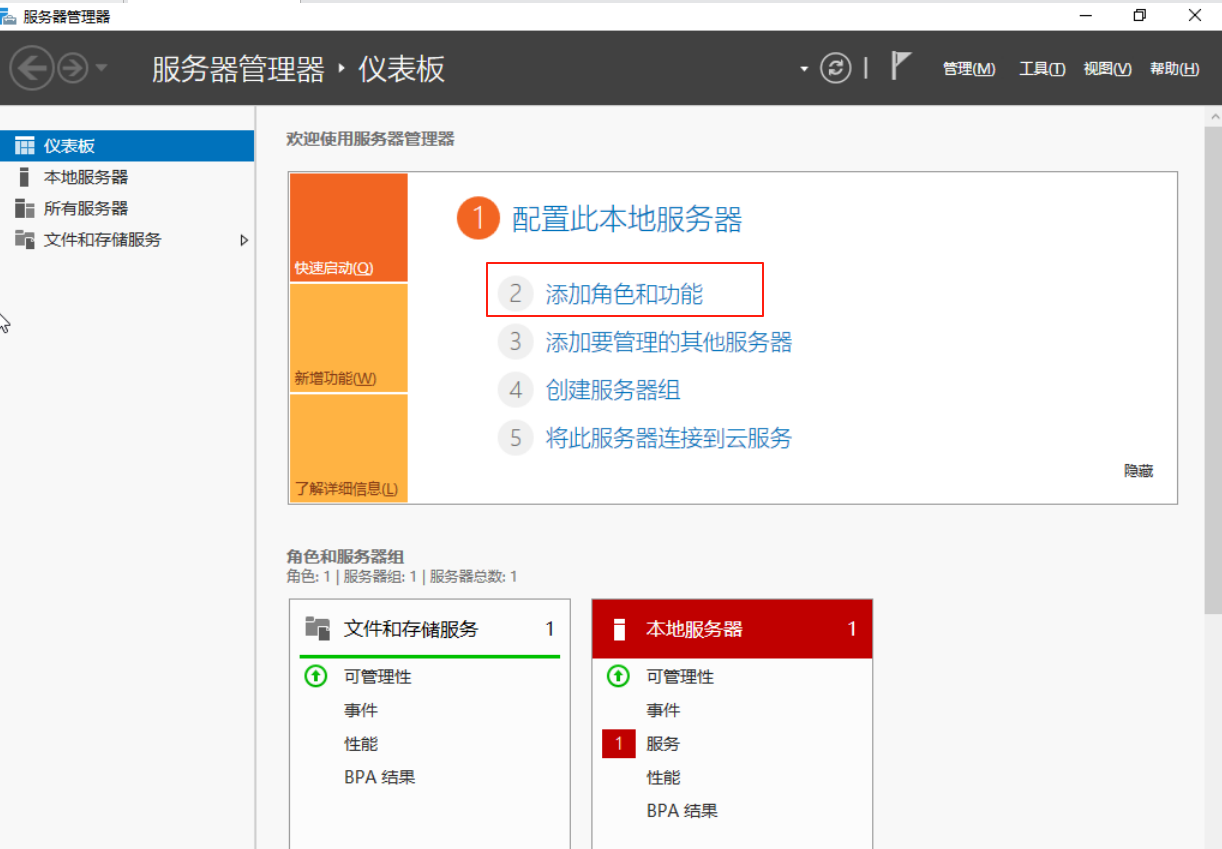Viewport: 1222px width, 849px height.
Task: Expand the 文件和存储服务 sidebar arrow
Action: pyautogui.click(x=244, y=240)
